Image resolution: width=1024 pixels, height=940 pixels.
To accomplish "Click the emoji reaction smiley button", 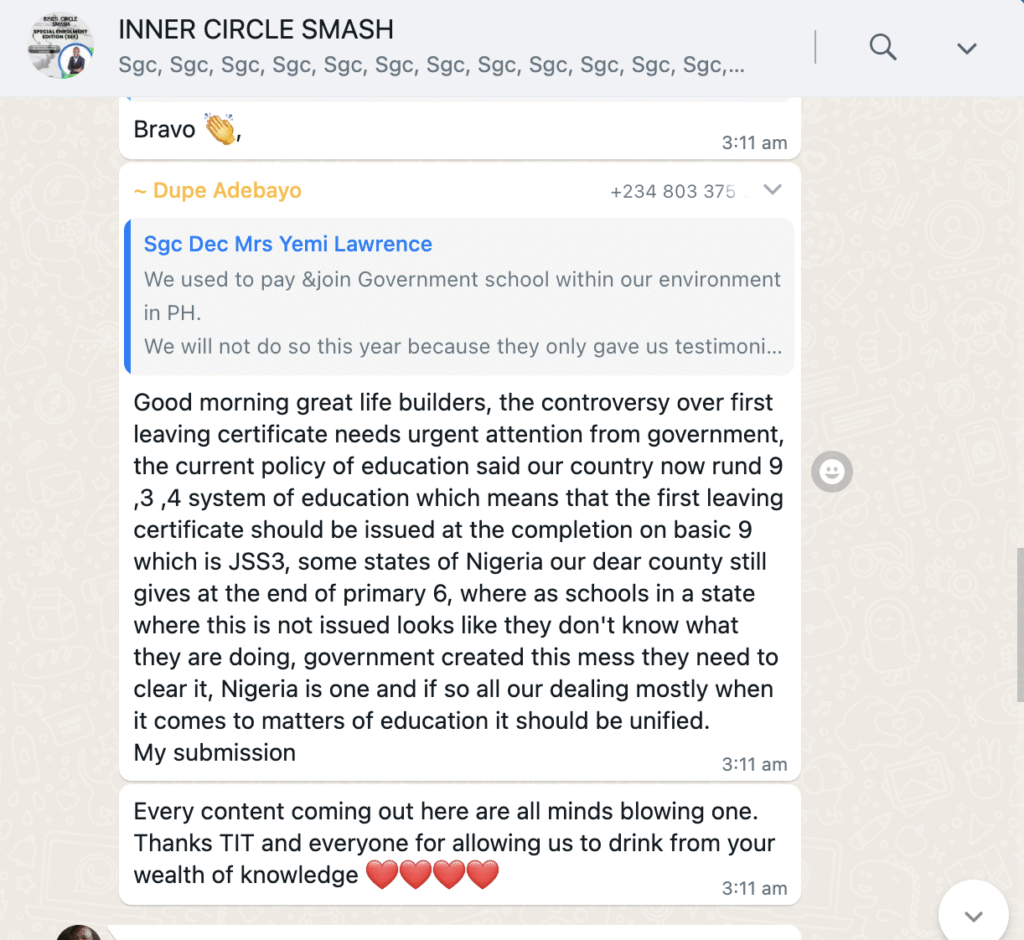I will pyautogui.click(x=831, y=471).
